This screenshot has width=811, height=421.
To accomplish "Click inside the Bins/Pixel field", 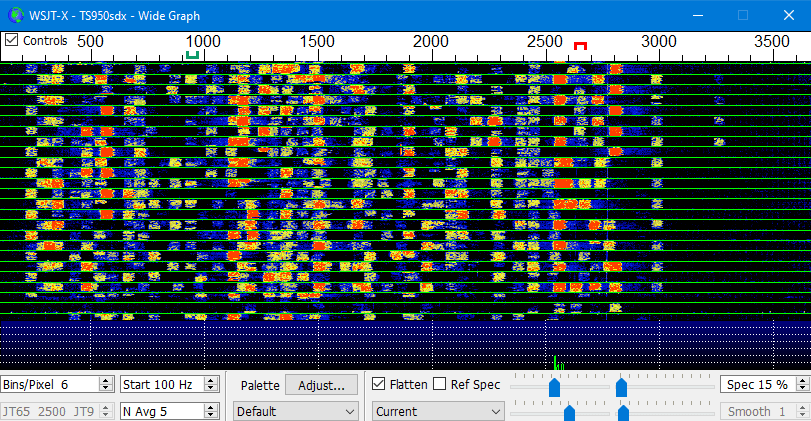I will (x=51, y=385).
